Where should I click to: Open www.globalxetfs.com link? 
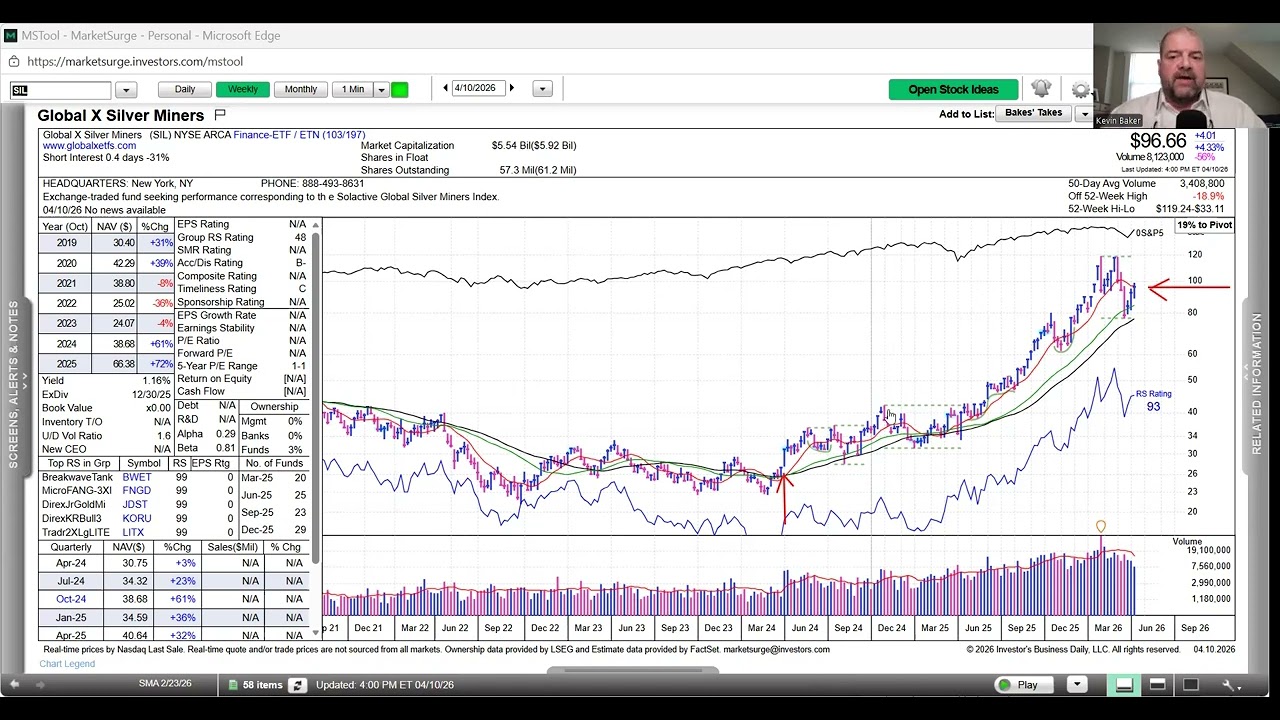click(x=89, y=146)
